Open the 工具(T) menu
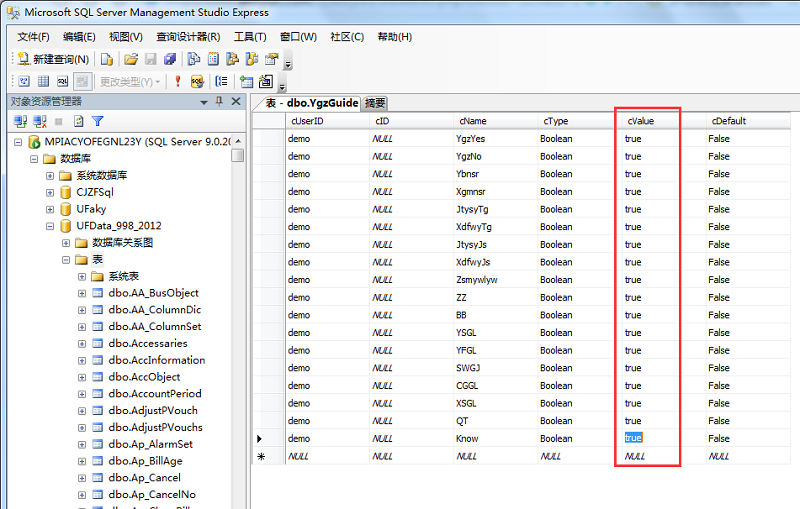 coord(250,37)
